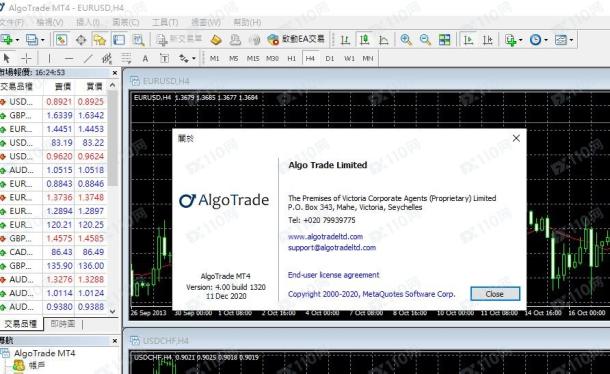This screenshot has height=374, width=610.
Task: Switch chart to bar chart icon
Action: [x=345, y=40]
